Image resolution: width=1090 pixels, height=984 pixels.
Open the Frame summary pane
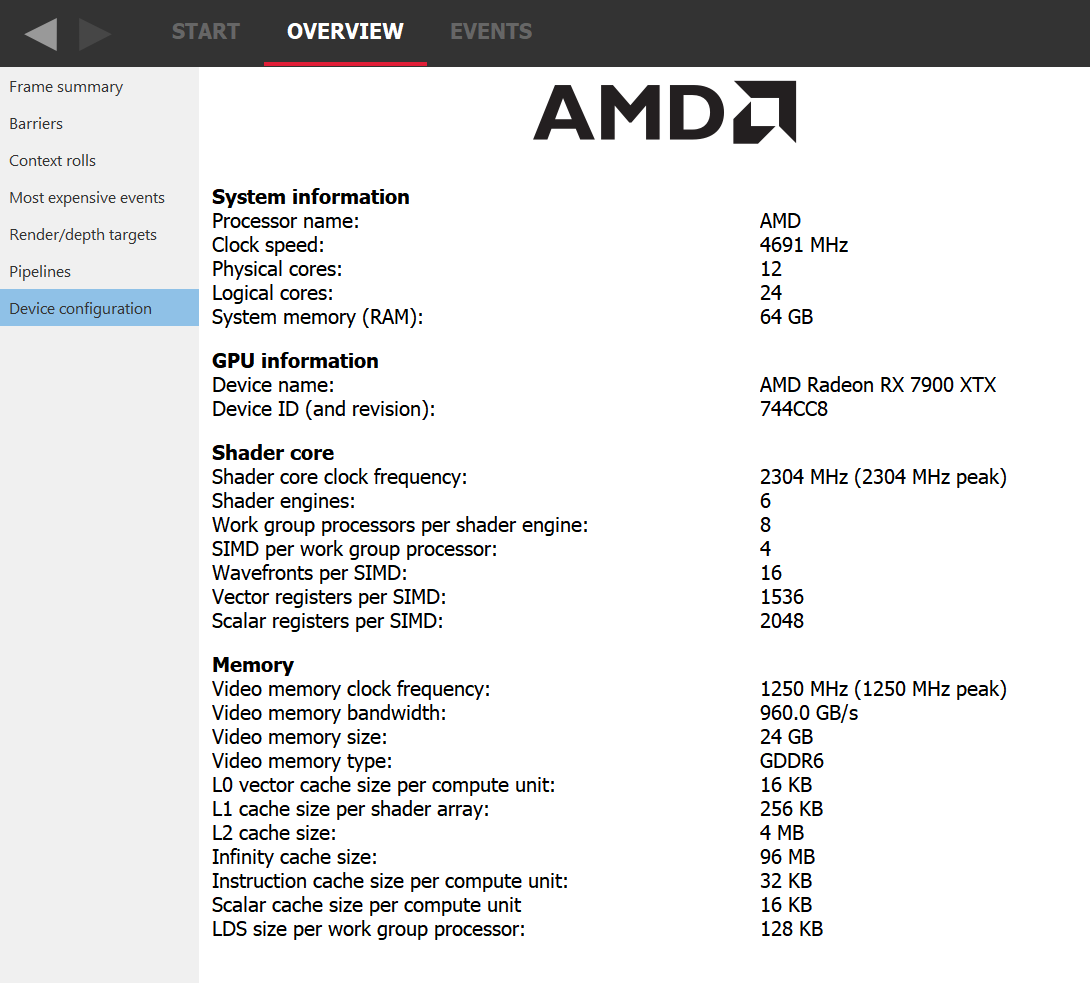(66, 87)
